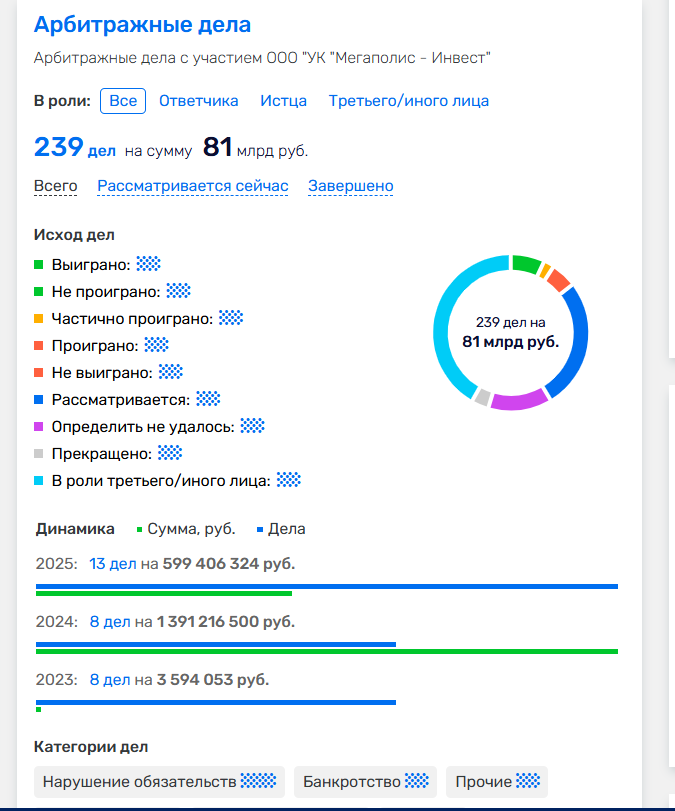
Task: Click the blurred value beside Определить не удалось
Action: (x=252, y=426)
